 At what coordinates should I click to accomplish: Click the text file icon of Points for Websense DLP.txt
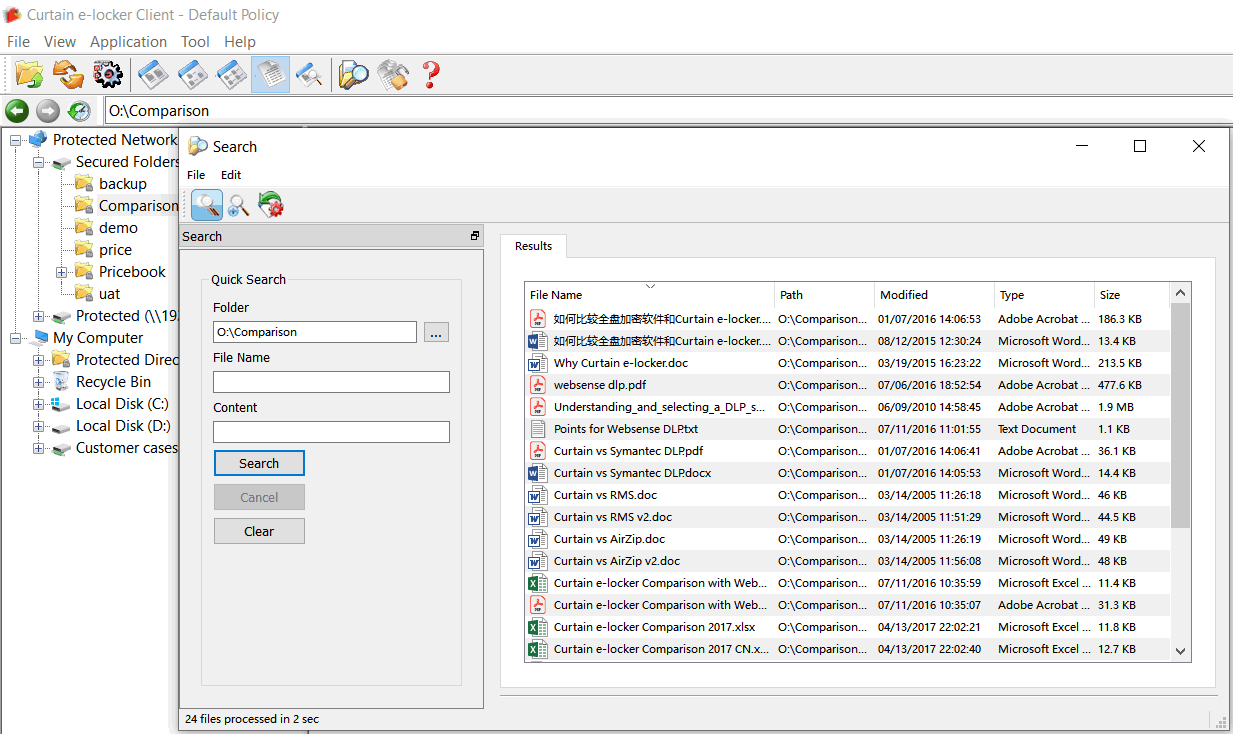[x=537, y=429]
